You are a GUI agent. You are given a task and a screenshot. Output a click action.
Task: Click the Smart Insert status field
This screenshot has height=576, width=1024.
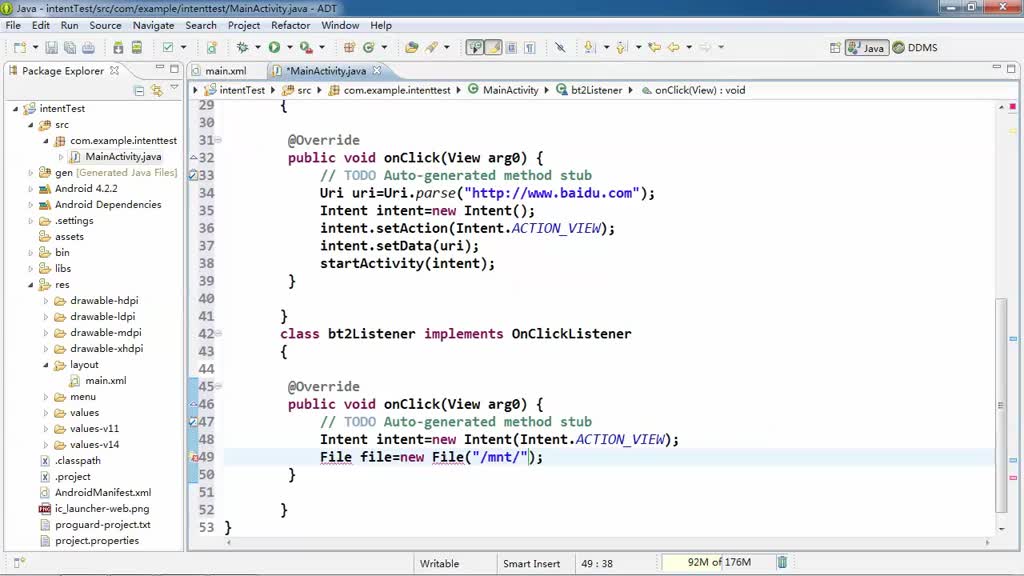531,564
